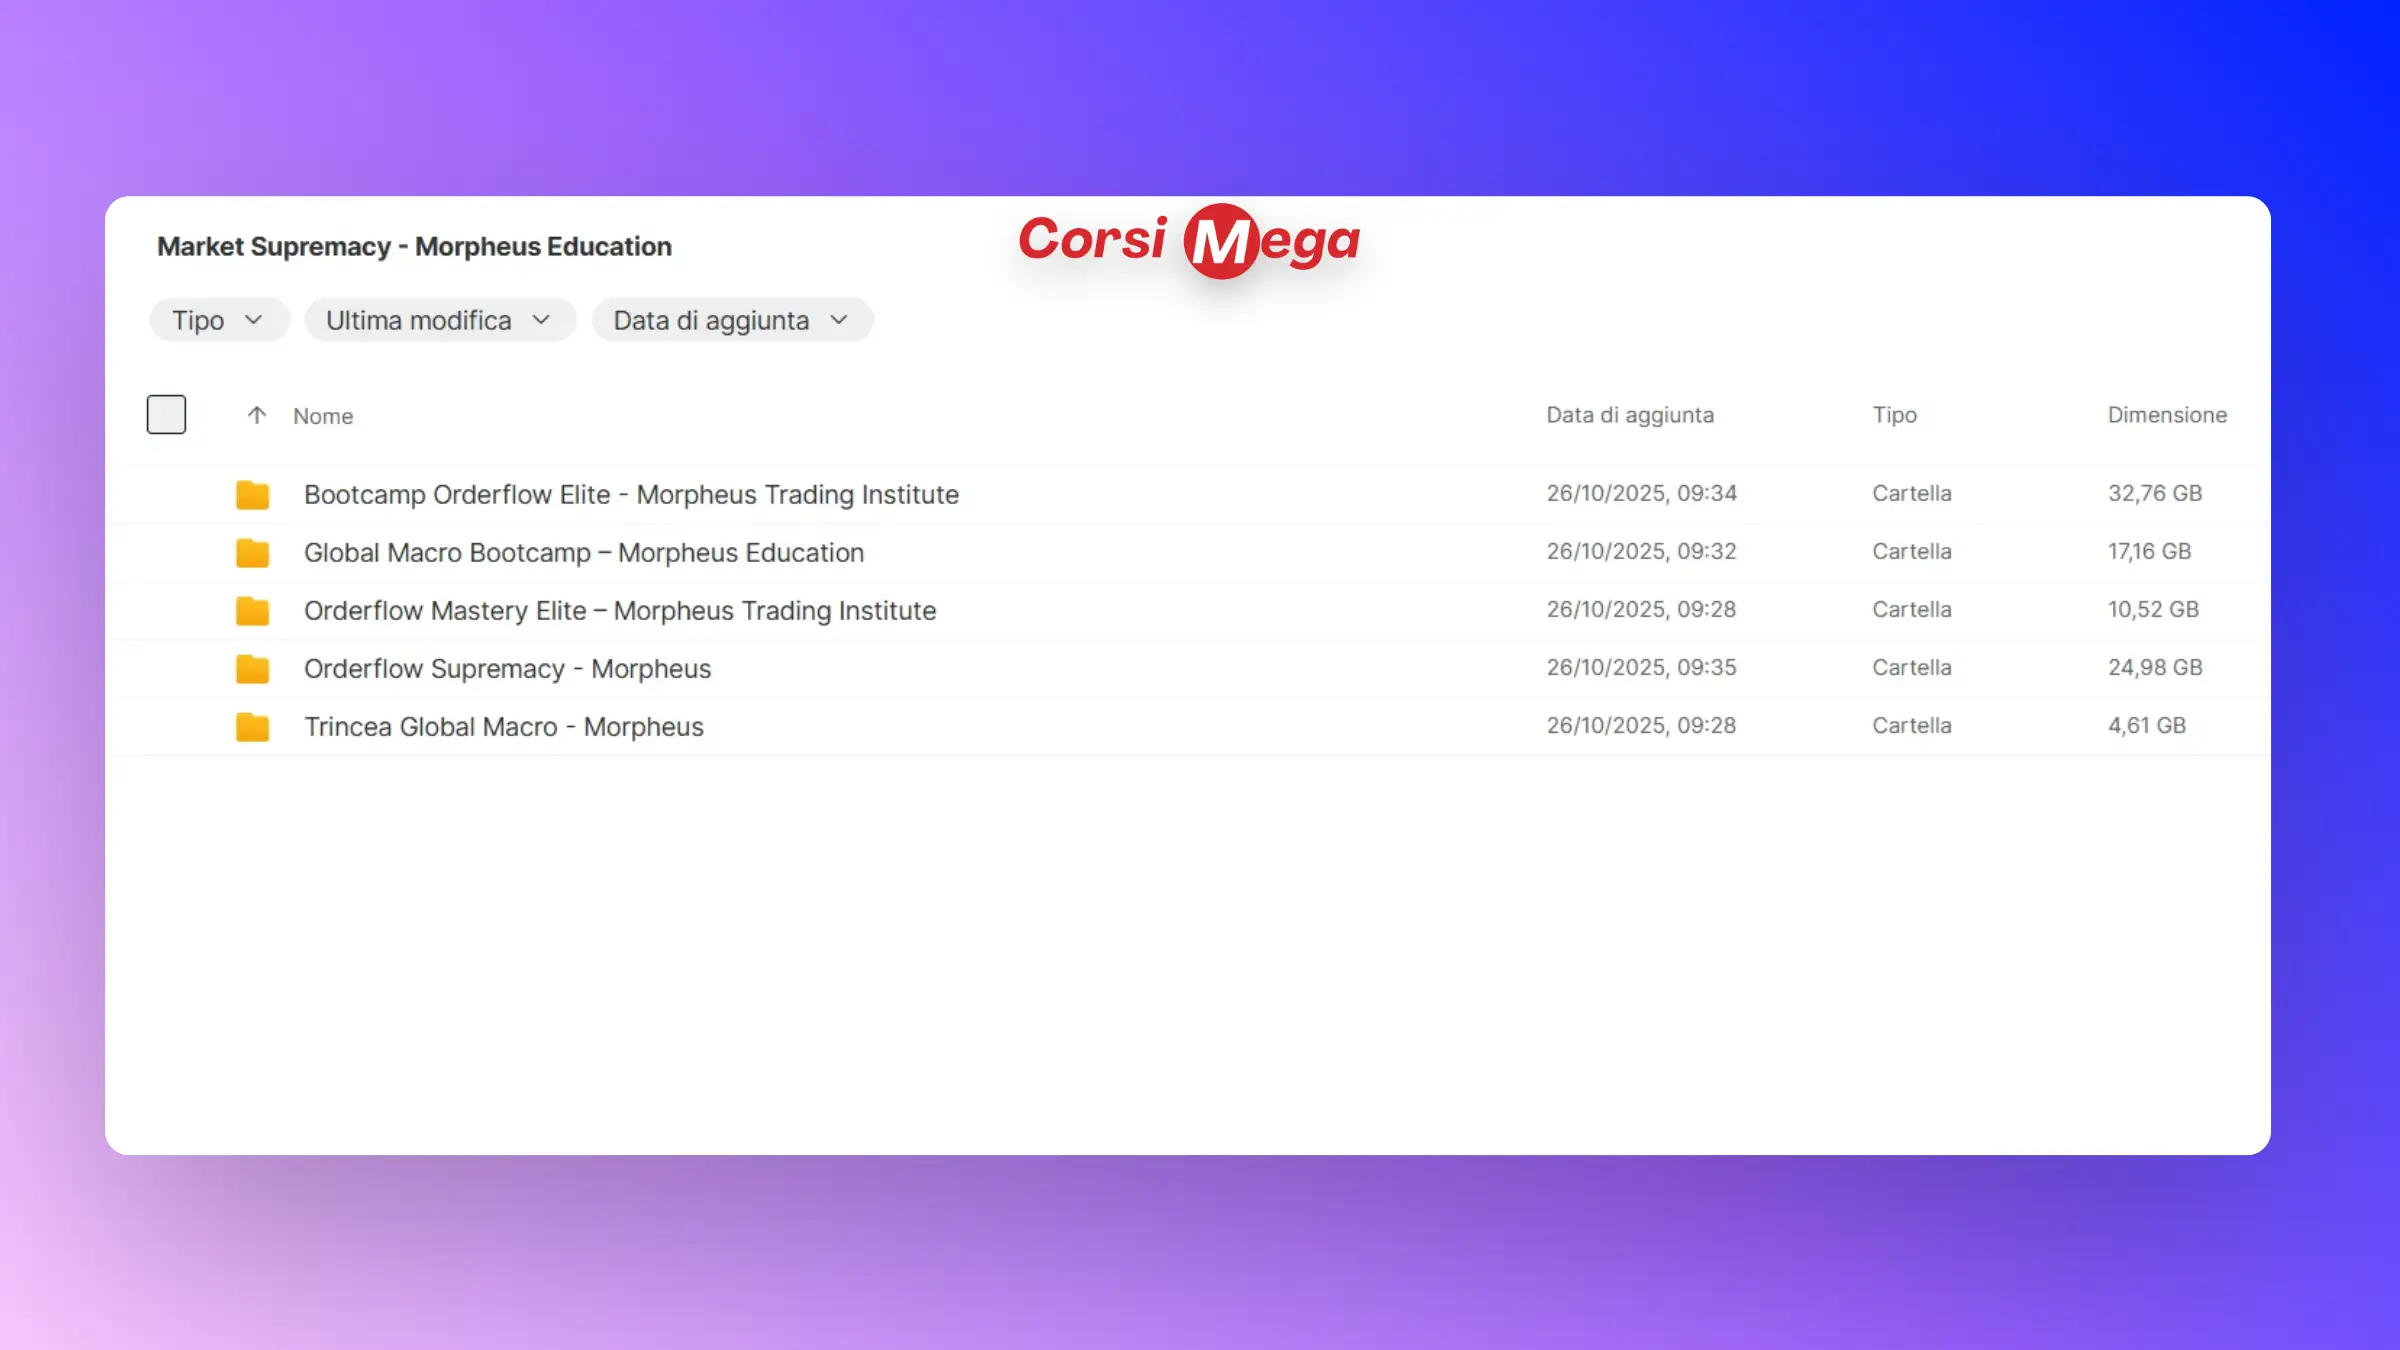This screenshot has height=1350, width=2400.
Task: Open the Tipo filter dropdown
Action: (218, 320)
